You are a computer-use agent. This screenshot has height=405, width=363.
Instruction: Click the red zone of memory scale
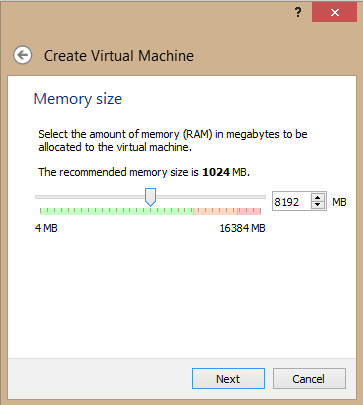pyautogui.click(x=249, y=211)
